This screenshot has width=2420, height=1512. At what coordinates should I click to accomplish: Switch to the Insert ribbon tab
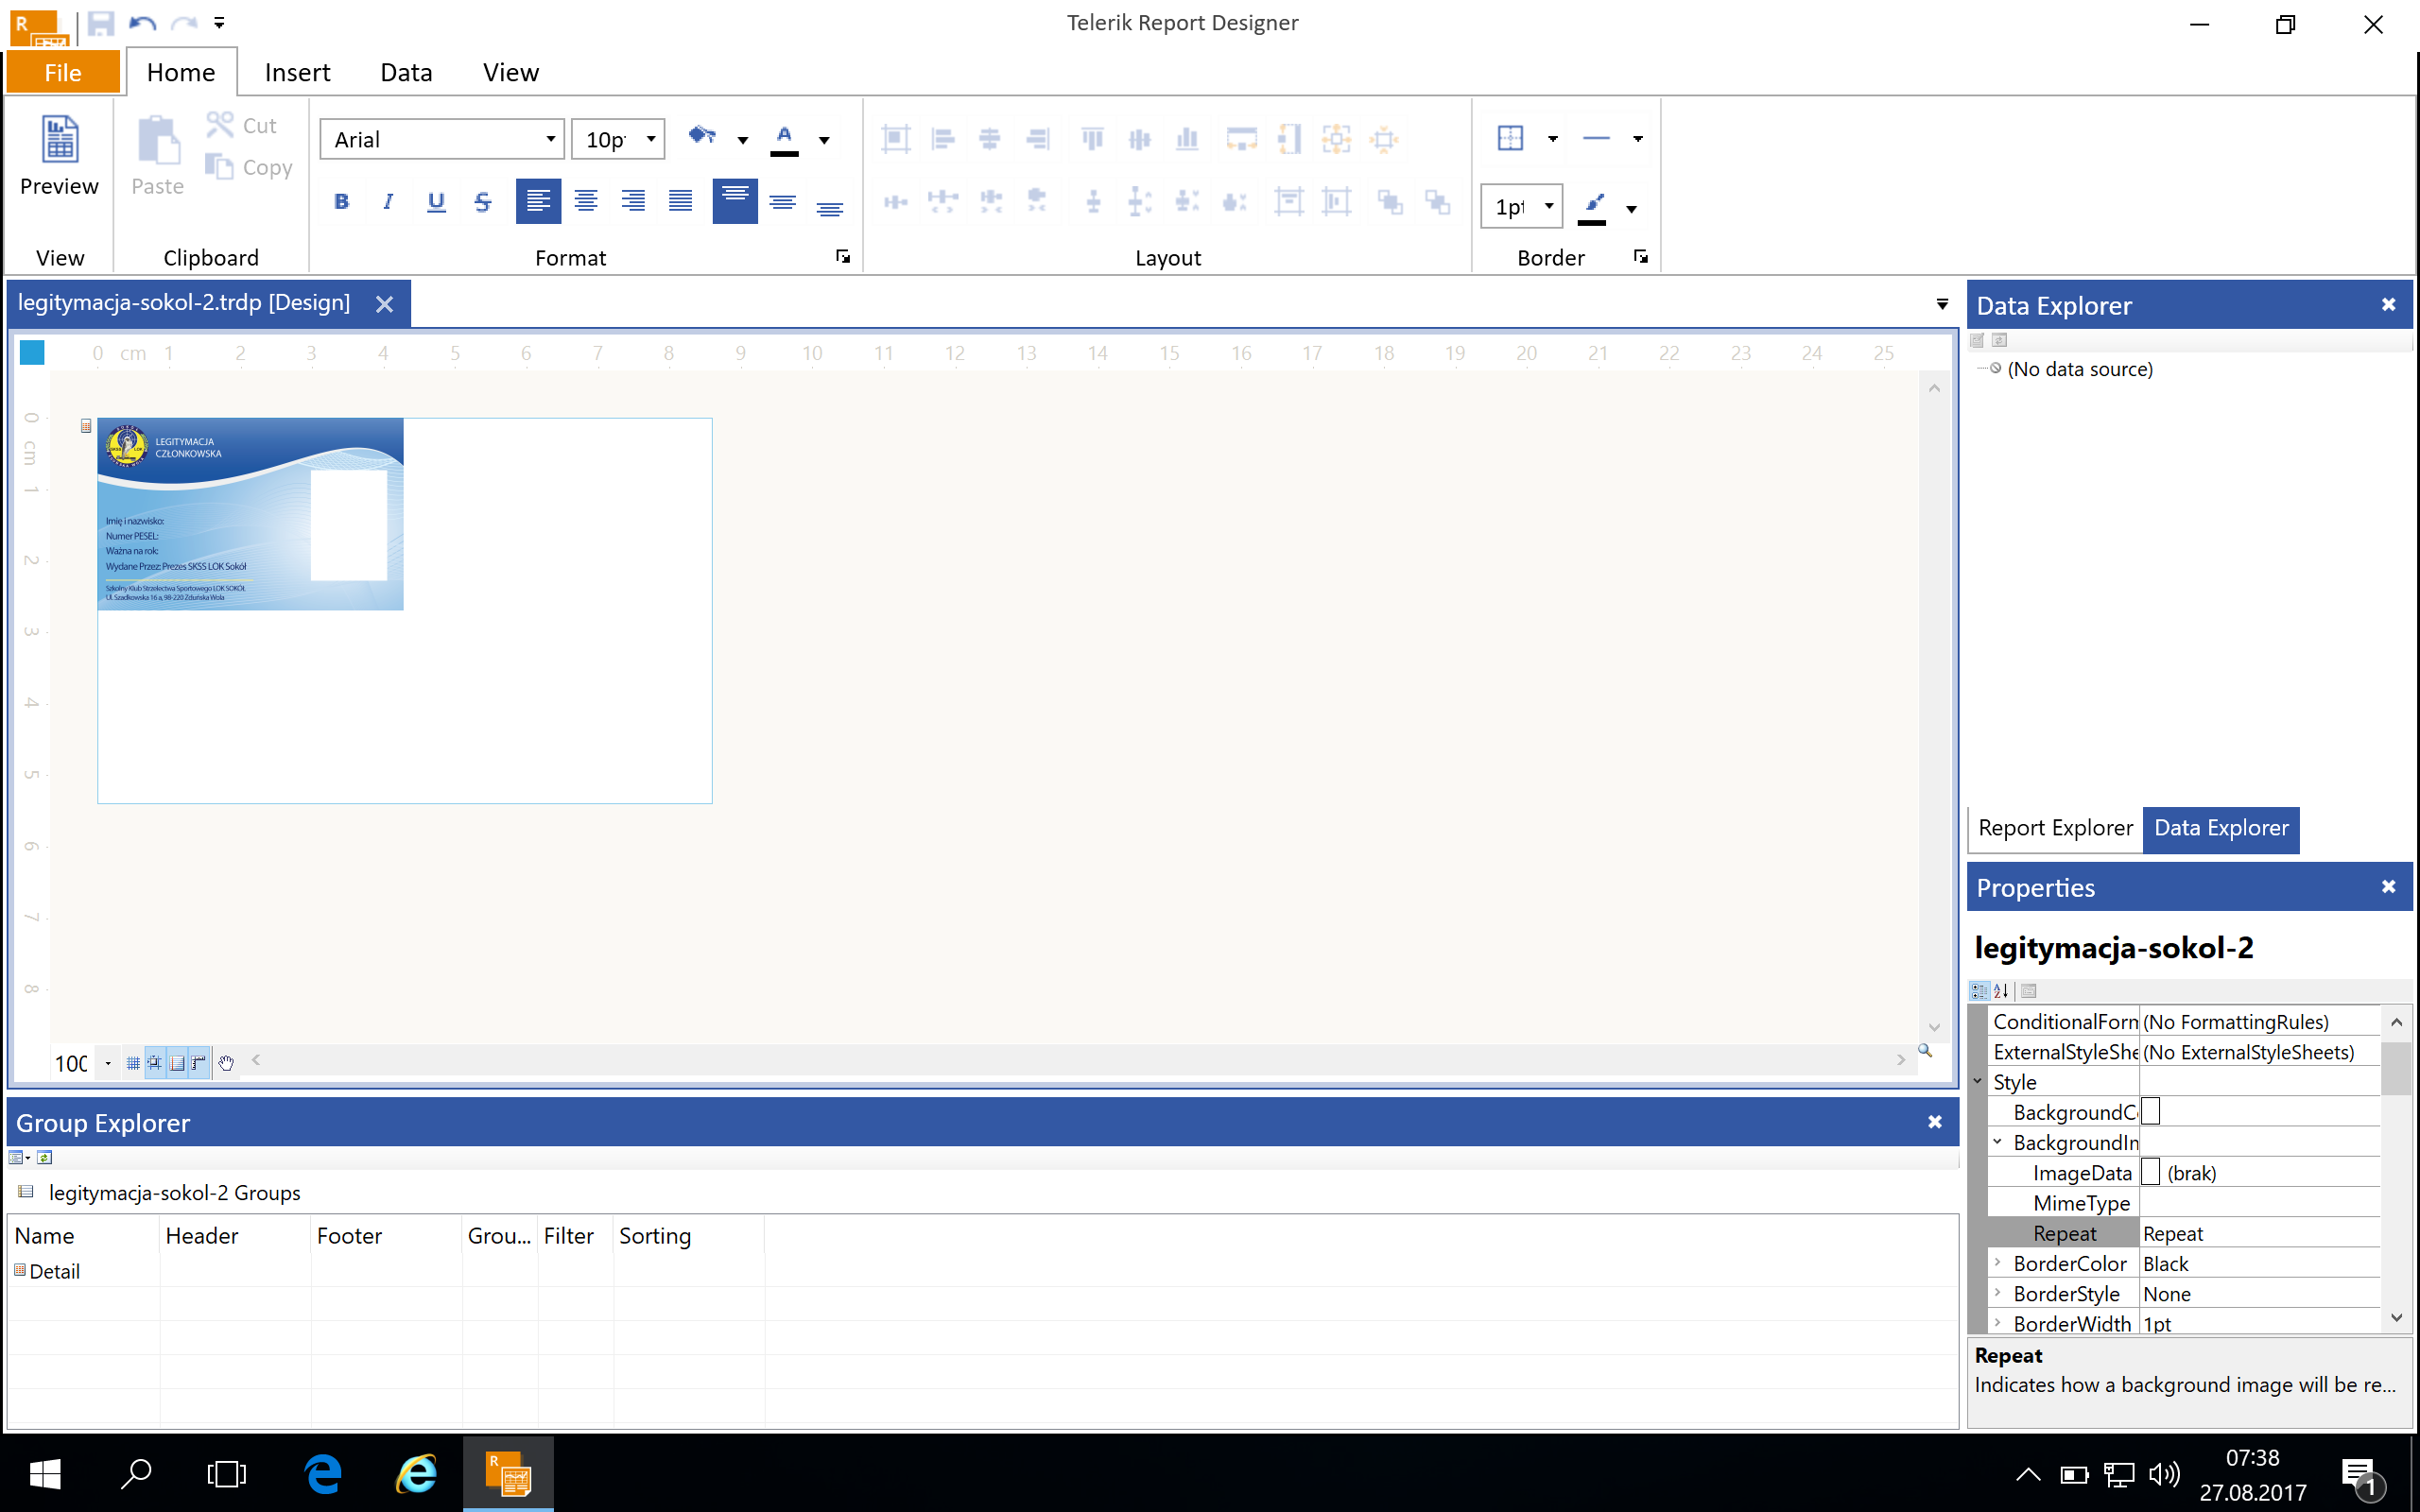tap(297, 72)
